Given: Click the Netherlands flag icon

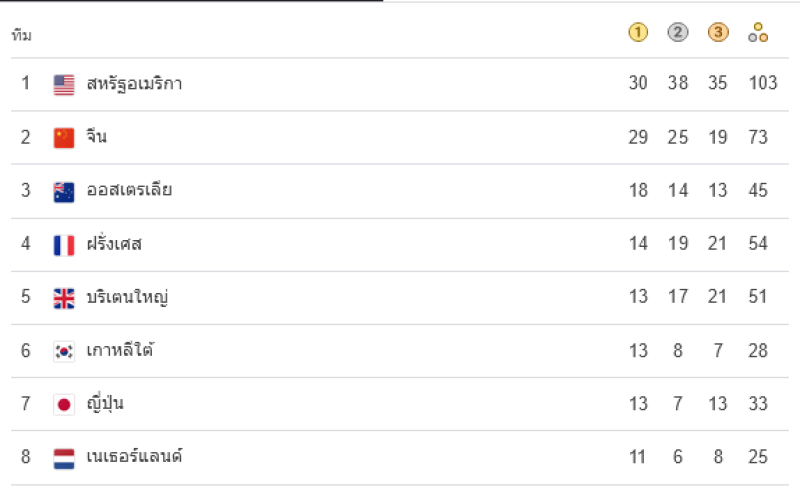Looking at the screenshot, I should coord(64,458).
